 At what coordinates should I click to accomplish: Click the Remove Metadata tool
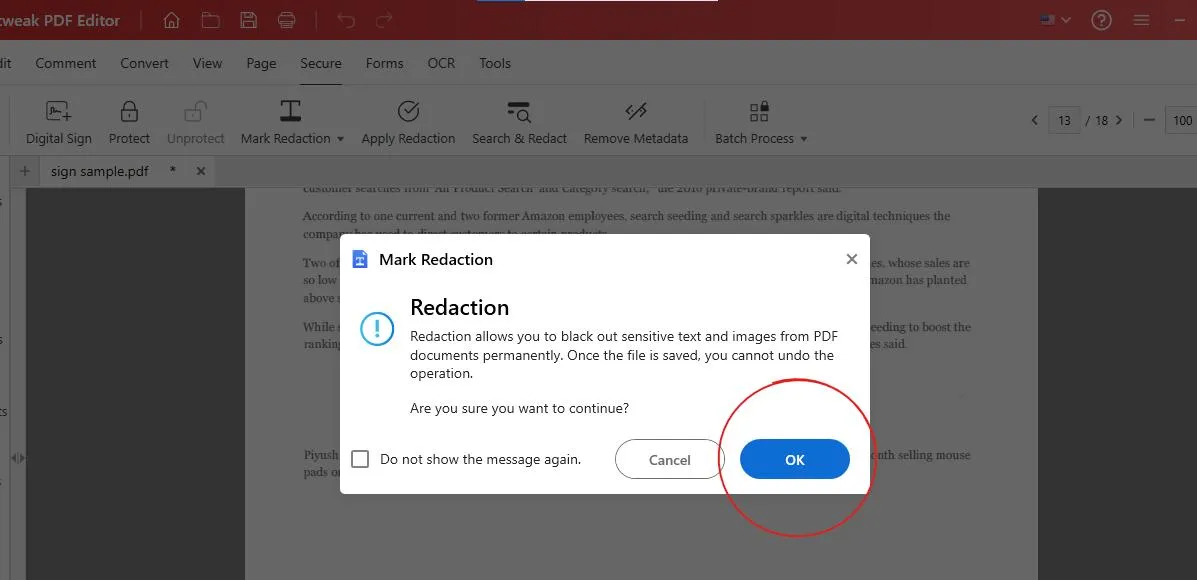636,122
